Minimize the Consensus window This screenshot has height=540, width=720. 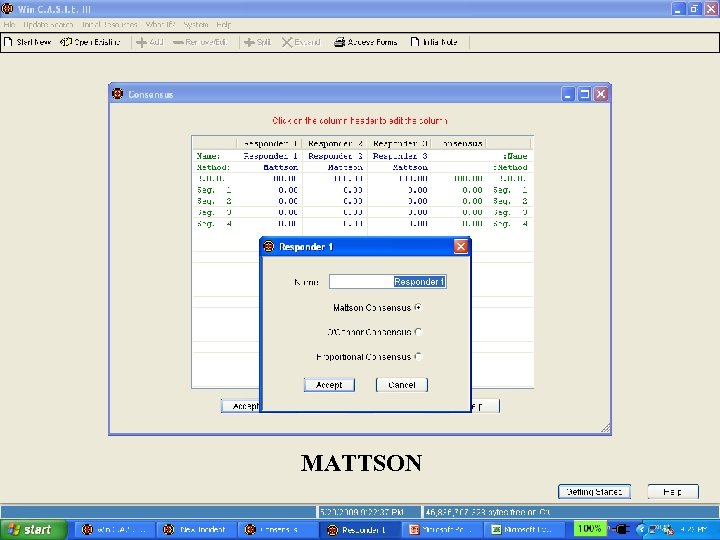pyautogui.click(x=568, y=94)
